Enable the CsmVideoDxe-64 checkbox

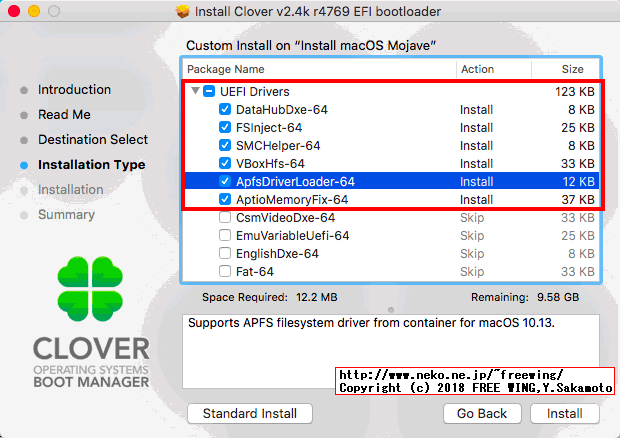[x=225, y=217]
